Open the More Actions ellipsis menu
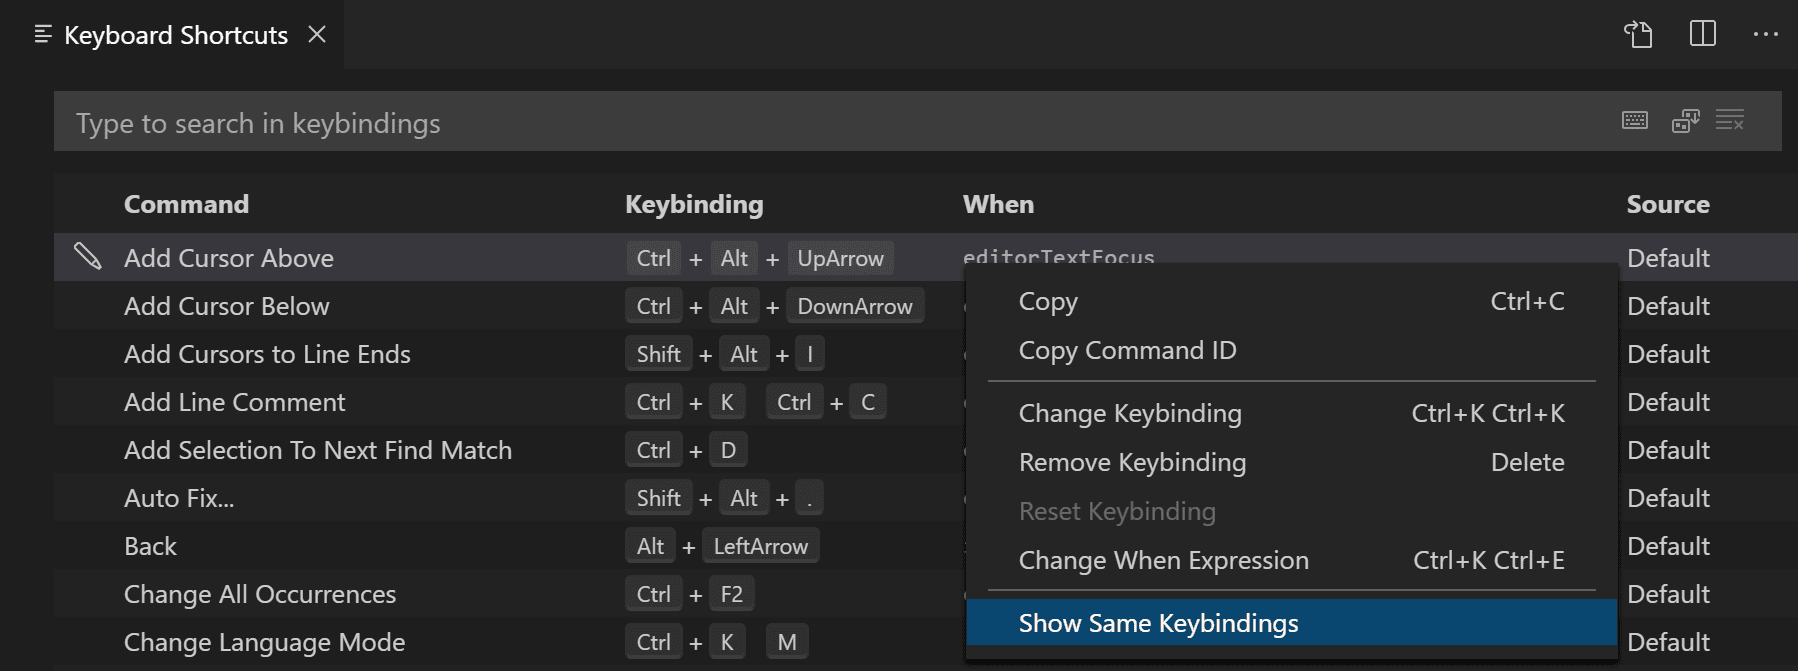Image resolution: width=1798 pixels, height=671 pixels. 1765,34
